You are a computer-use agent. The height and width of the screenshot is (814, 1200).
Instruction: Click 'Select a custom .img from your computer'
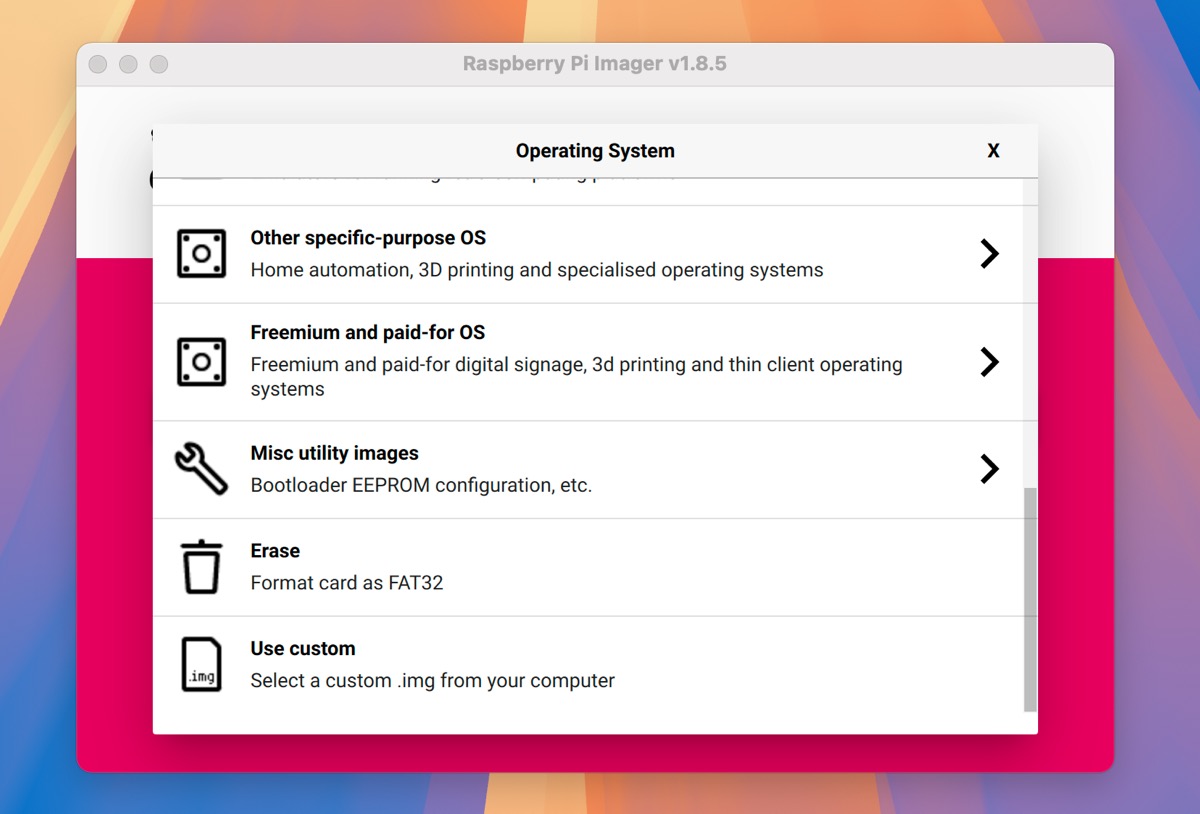pos(432,681)
